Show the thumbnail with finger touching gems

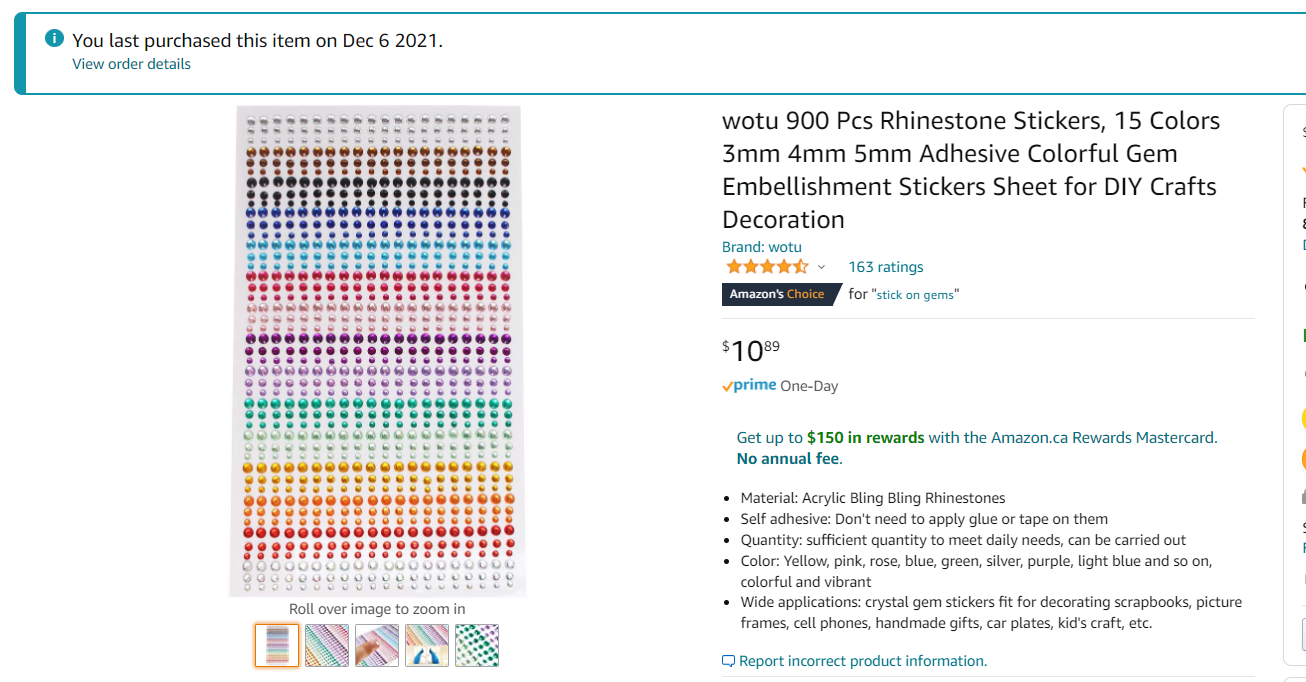tap(377, 645)
